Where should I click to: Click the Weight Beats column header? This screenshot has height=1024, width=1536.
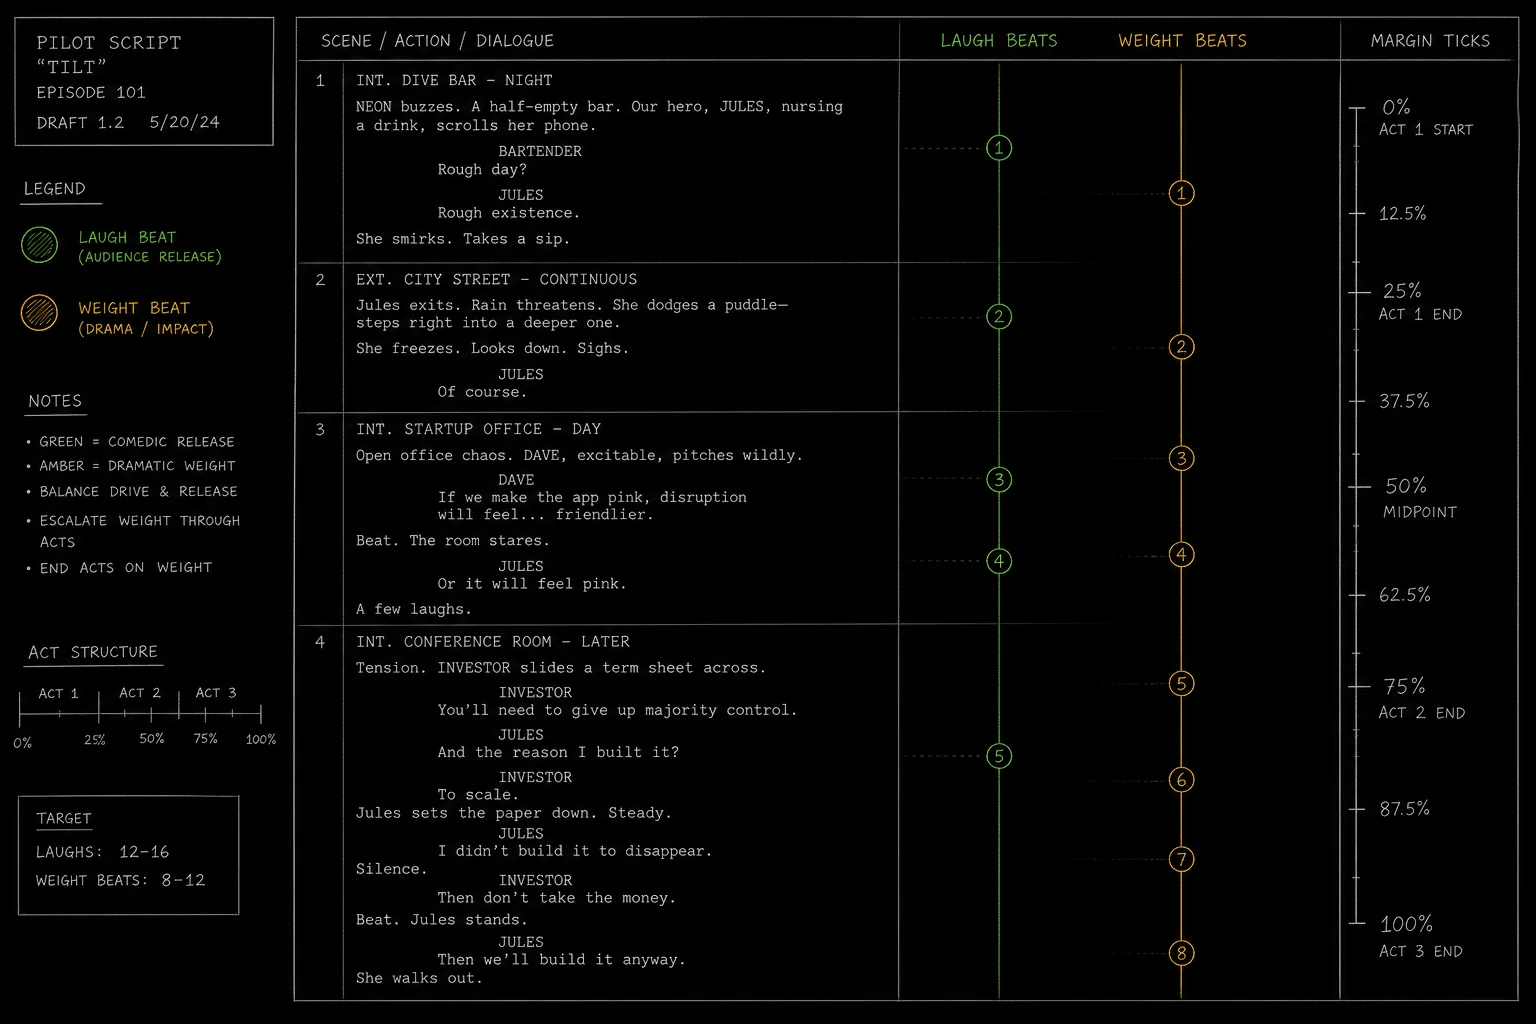point(1182,41)
